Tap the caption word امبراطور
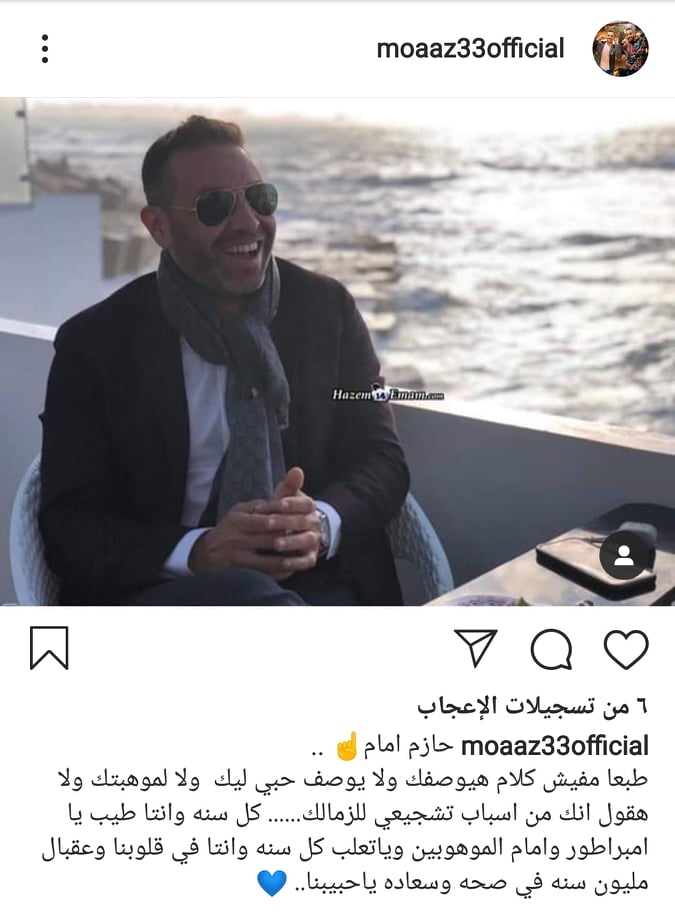The image size is (675, 912). [x=603, y=849]
